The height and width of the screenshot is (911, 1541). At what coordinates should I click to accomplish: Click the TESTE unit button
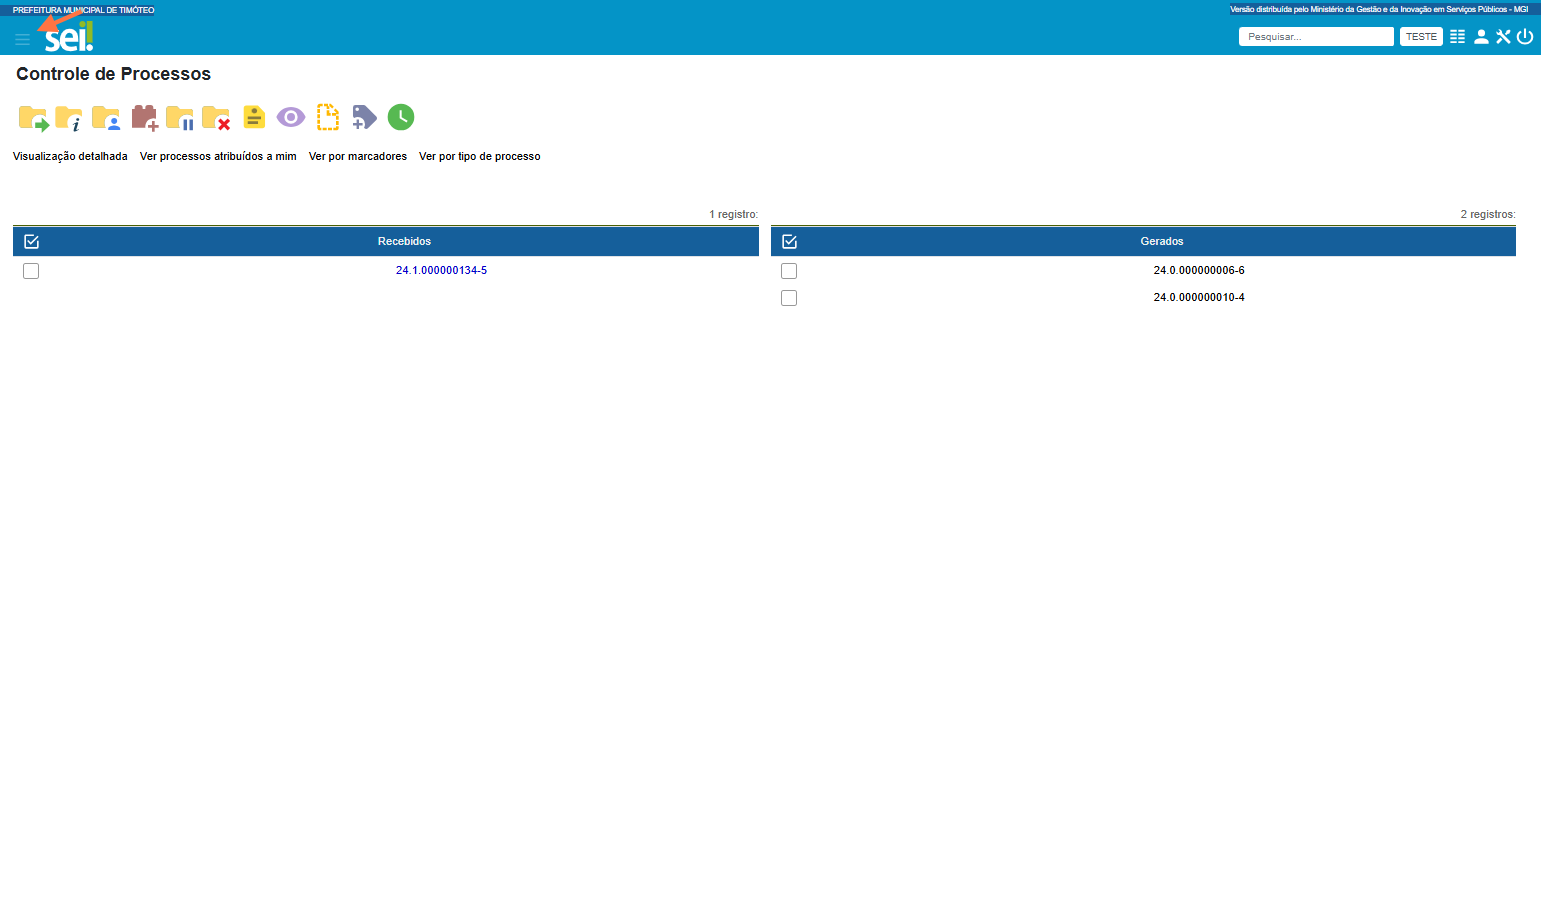[1421, 36]
